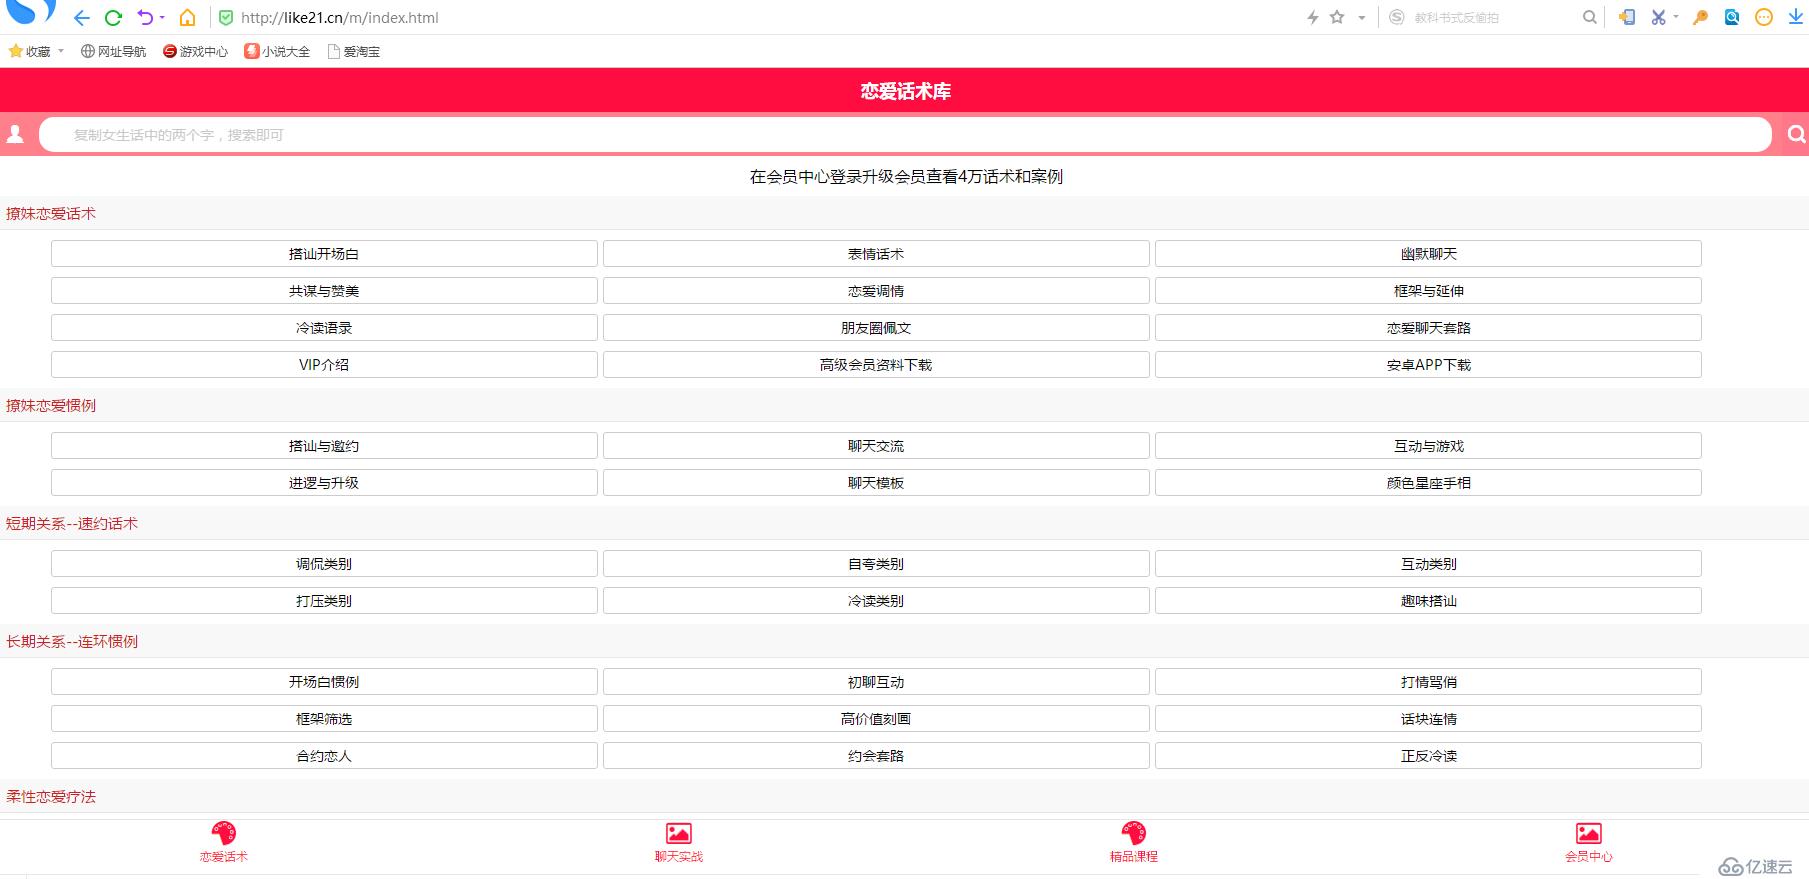Open 爱淘宝 bookmark
Screen dimensions: 1809x879
pyautogui.click(x=353, y=51)
